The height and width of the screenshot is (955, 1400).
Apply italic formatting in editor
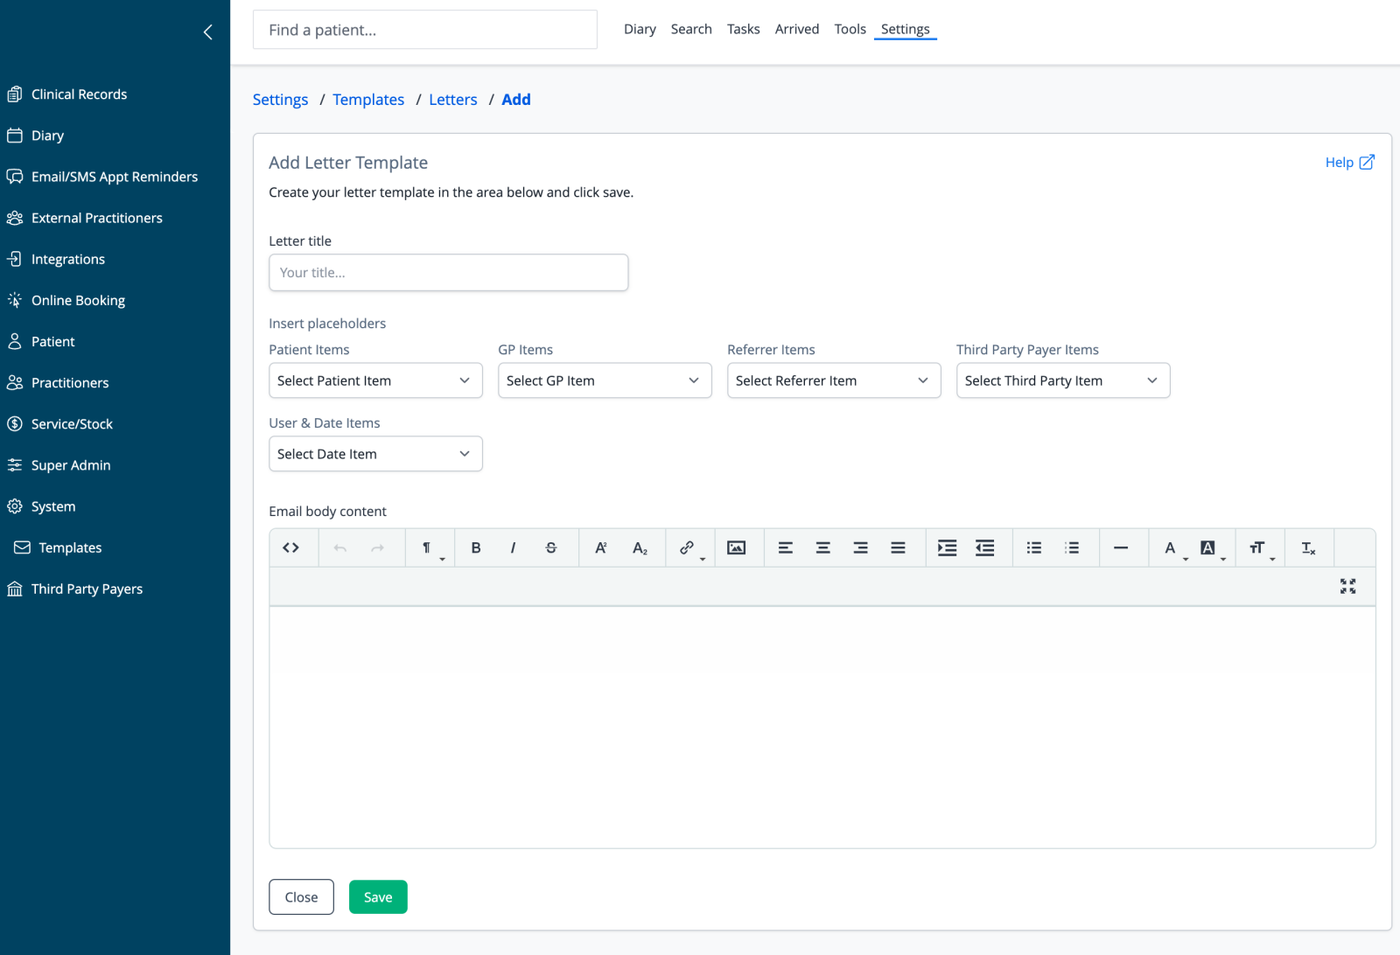513,548
